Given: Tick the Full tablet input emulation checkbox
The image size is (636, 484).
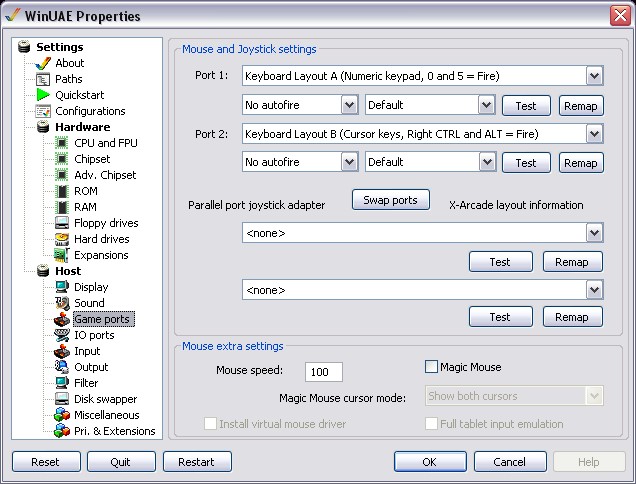Looking at the screenshot, I should pyautogui.click(x=431, y=424).
